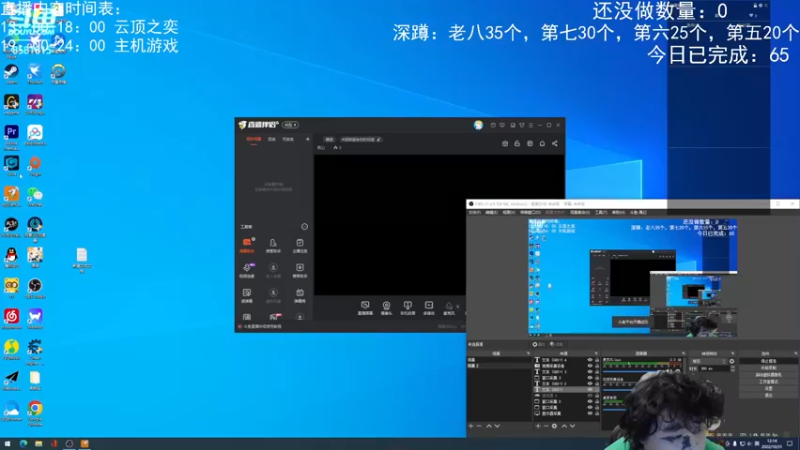800x450 pixels.
Task: Toggle visibility of 文本 (GDI+) 2 source
Action: [x=590, y=383]
